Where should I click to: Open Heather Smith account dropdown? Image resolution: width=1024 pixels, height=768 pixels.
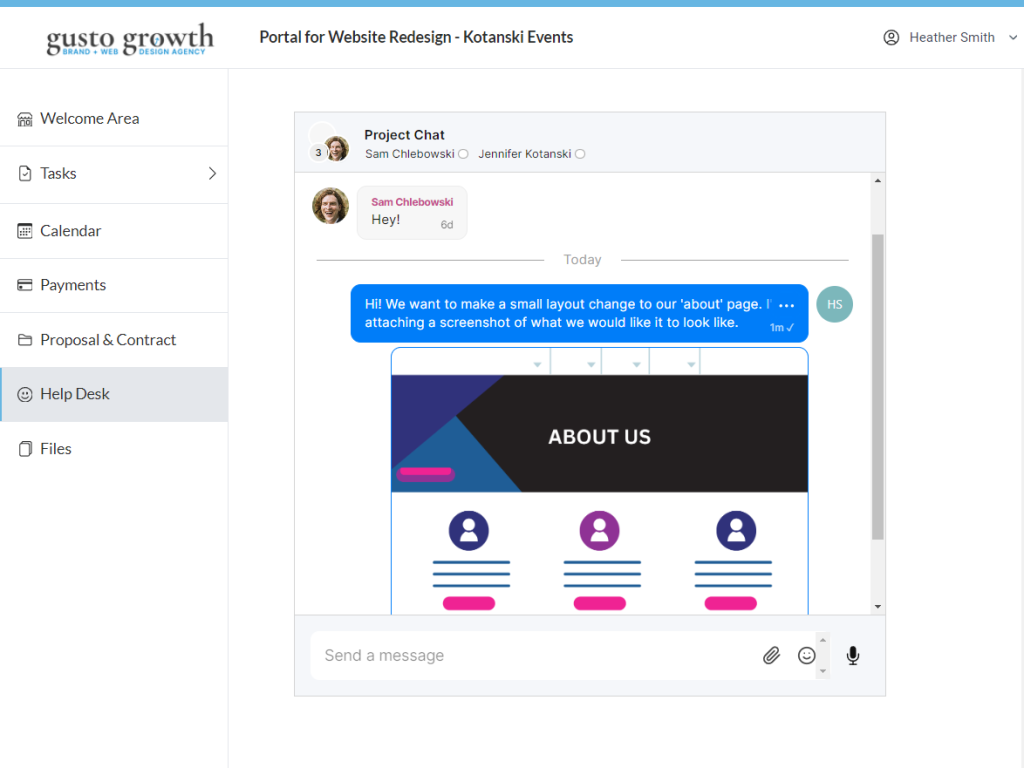(1013, 38)
